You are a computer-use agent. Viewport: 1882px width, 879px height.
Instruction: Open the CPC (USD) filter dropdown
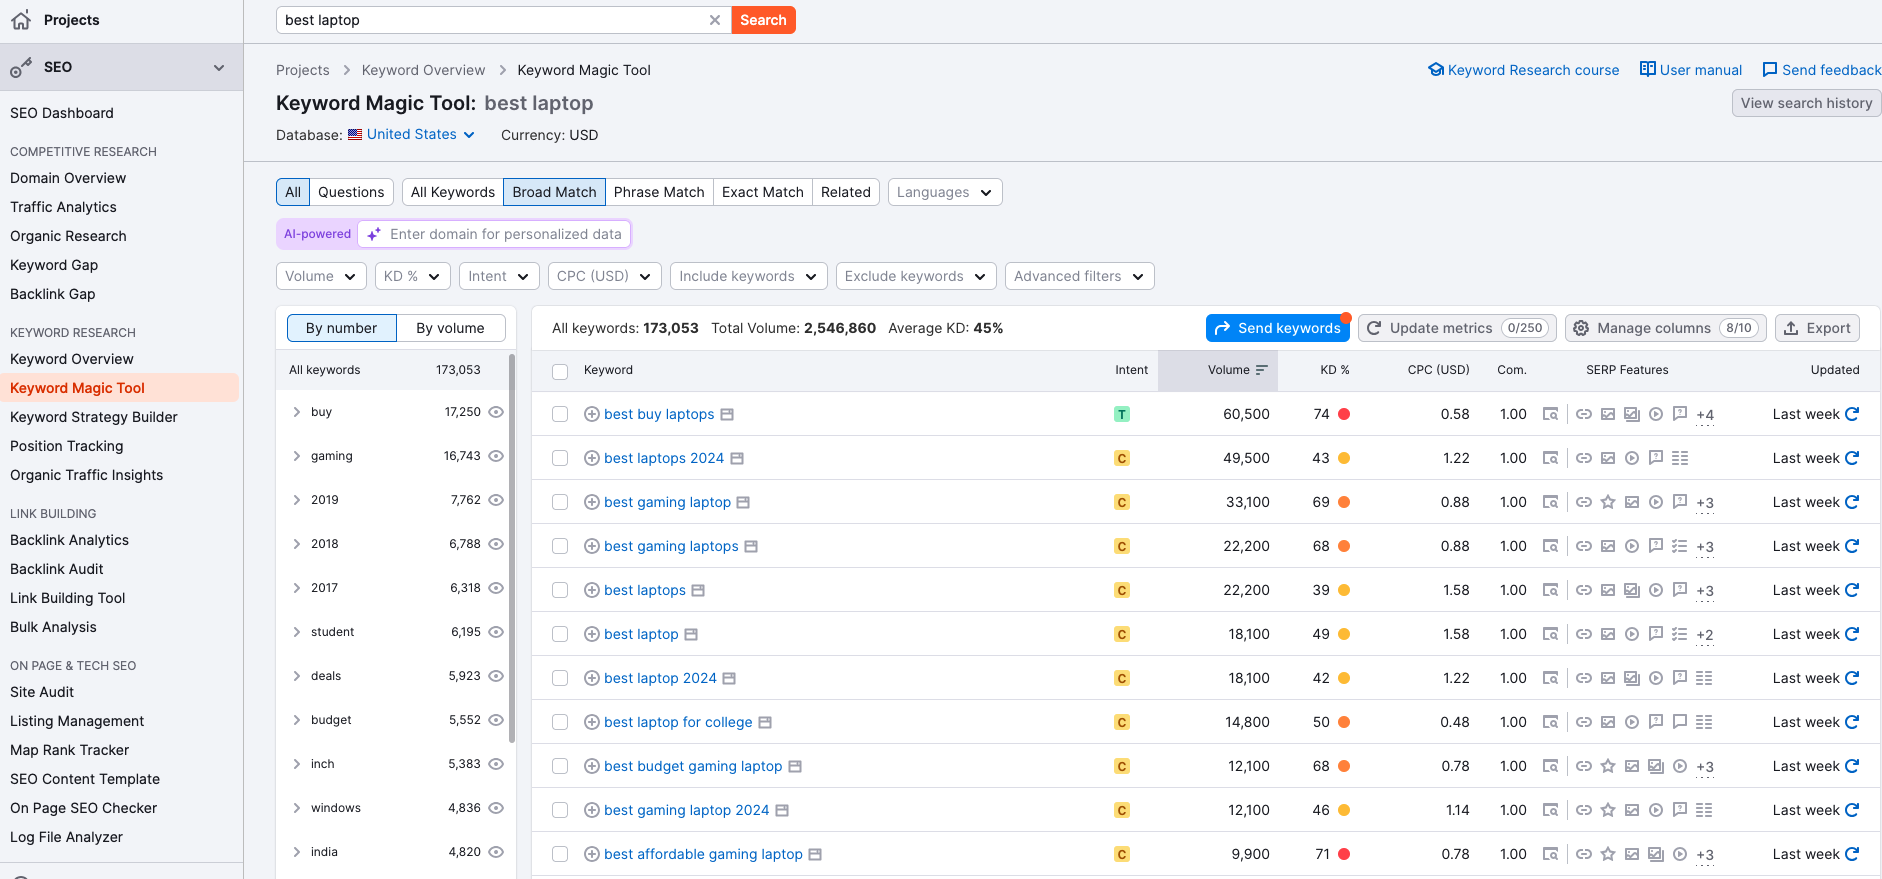[x=605, y=276]
